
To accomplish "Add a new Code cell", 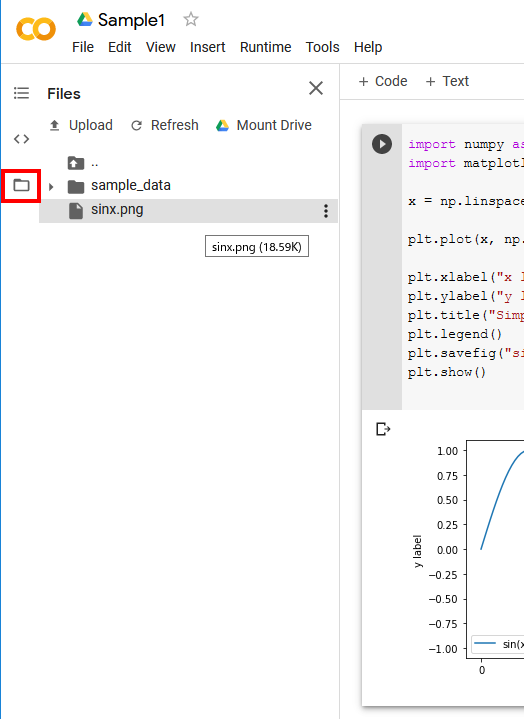I will [x=383, y=81].
